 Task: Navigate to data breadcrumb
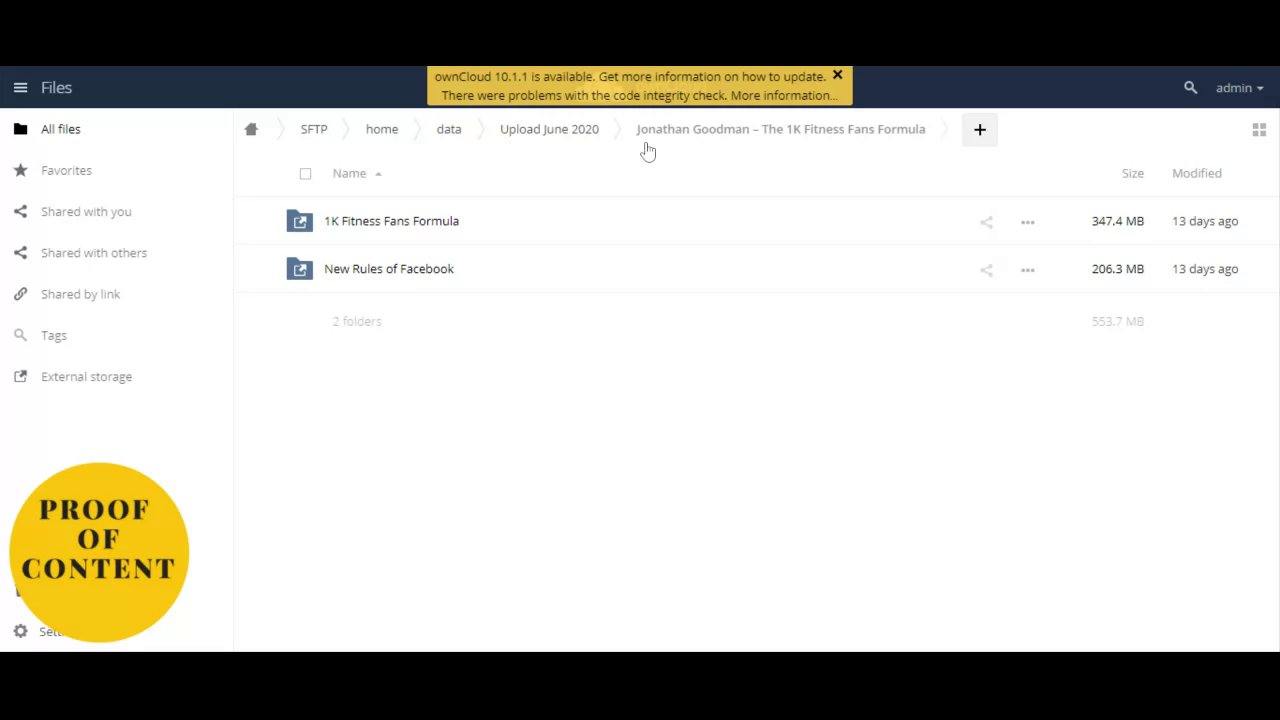point(449,129)
